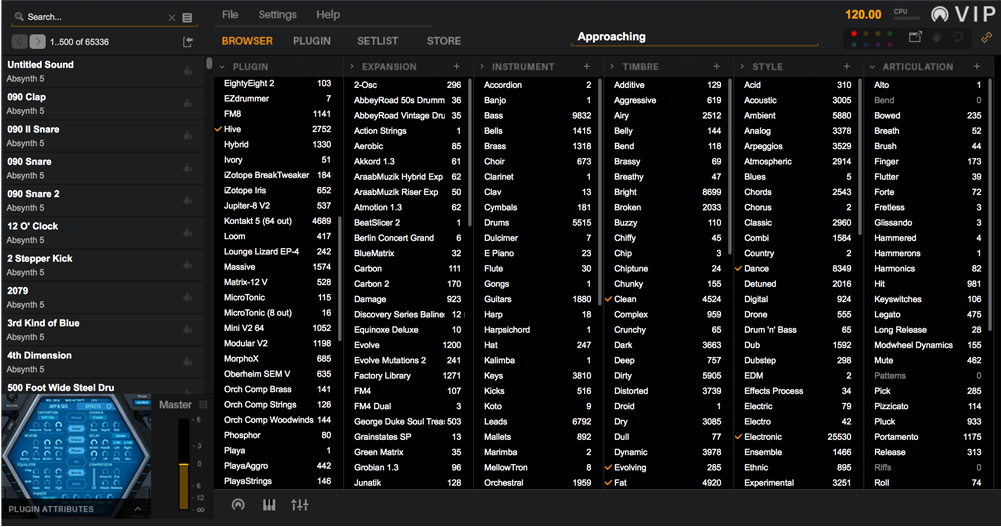
Task: Select the red color dot
Action: click(854, 34)
